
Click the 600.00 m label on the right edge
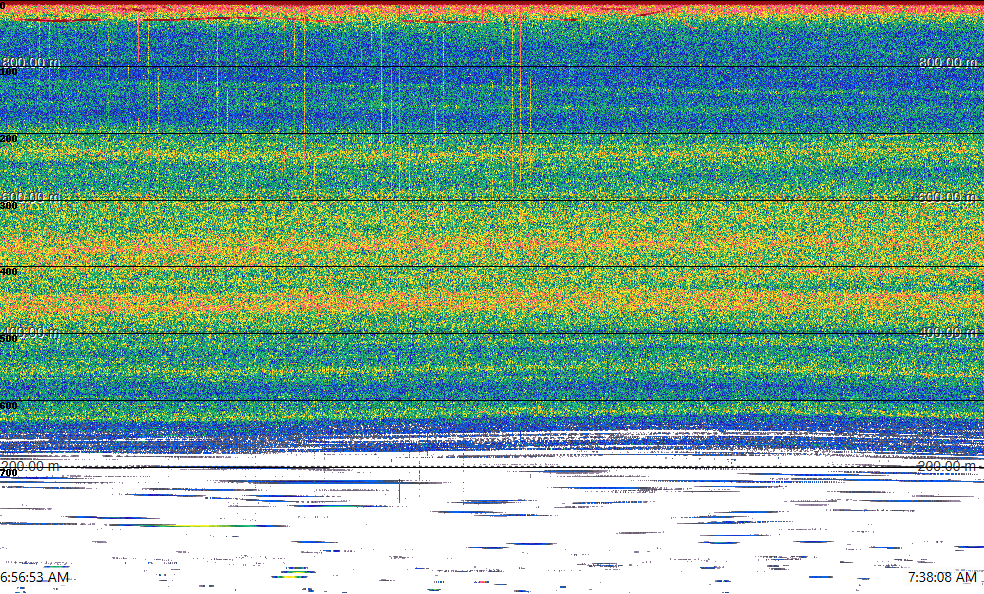pyautogui.click(x=948, y=196)
